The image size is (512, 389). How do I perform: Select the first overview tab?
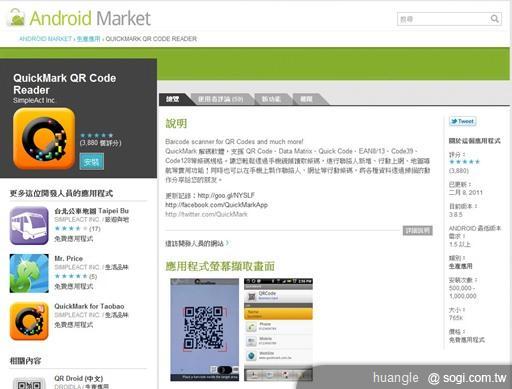coord(173,99)
